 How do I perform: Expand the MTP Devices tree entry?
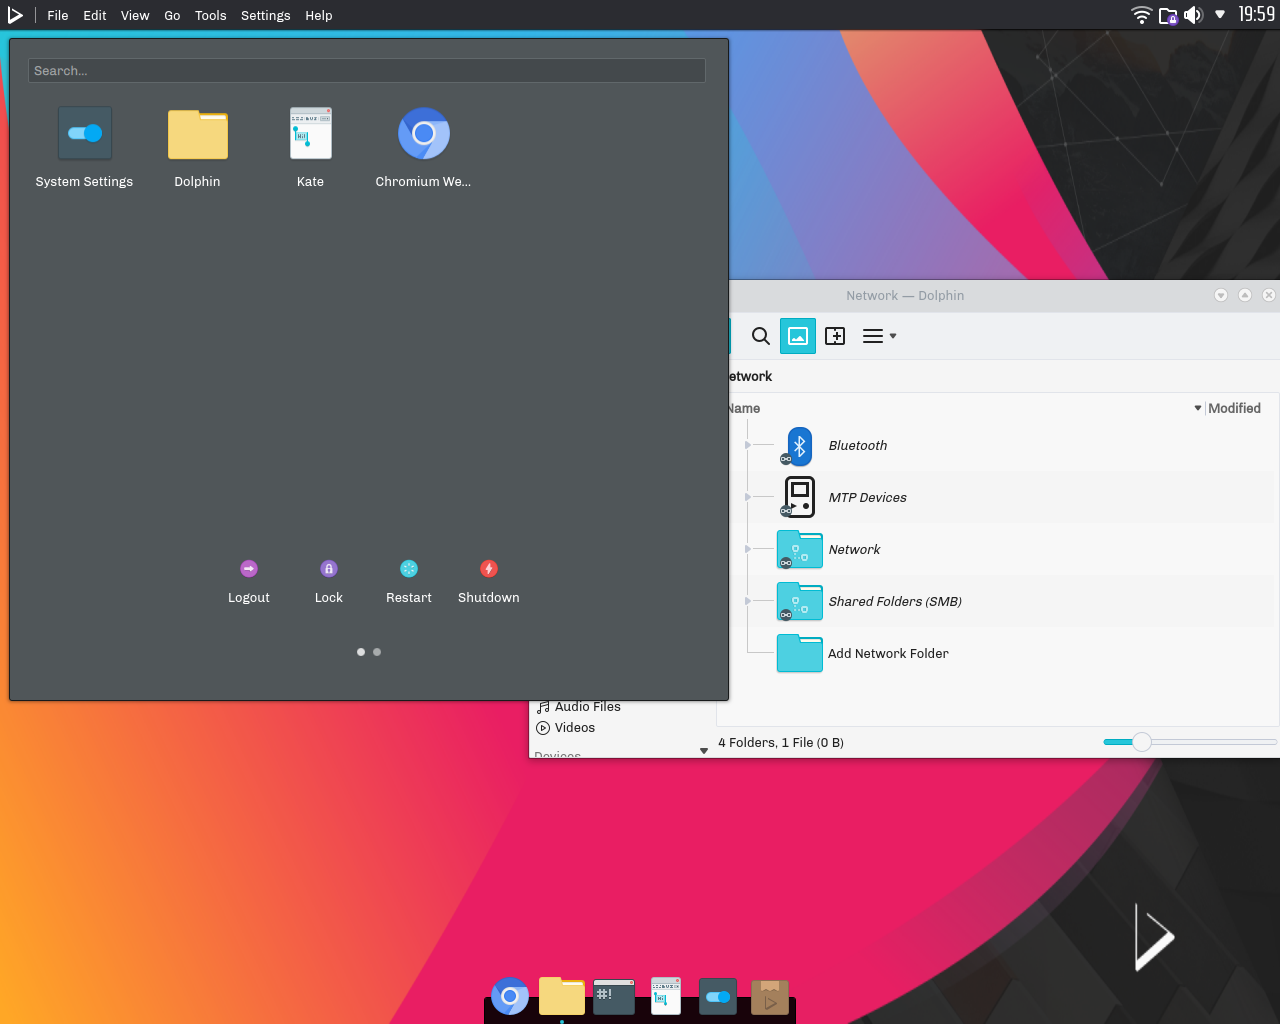pos(748,497)
